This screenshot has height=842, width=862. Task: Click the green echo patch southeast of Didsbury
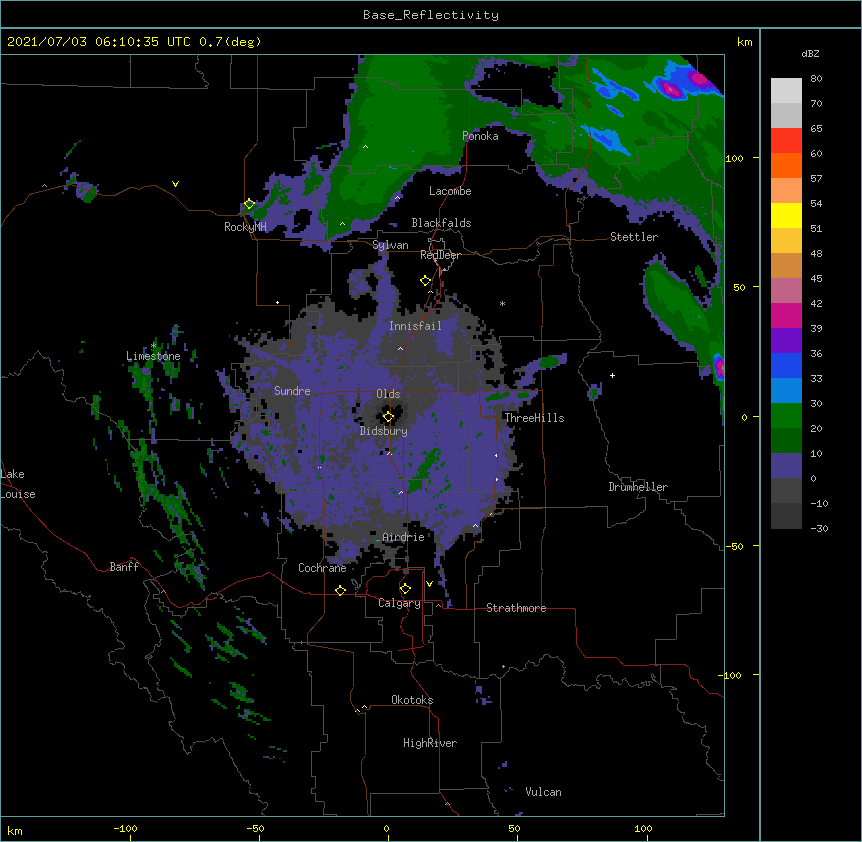[423, 470]
